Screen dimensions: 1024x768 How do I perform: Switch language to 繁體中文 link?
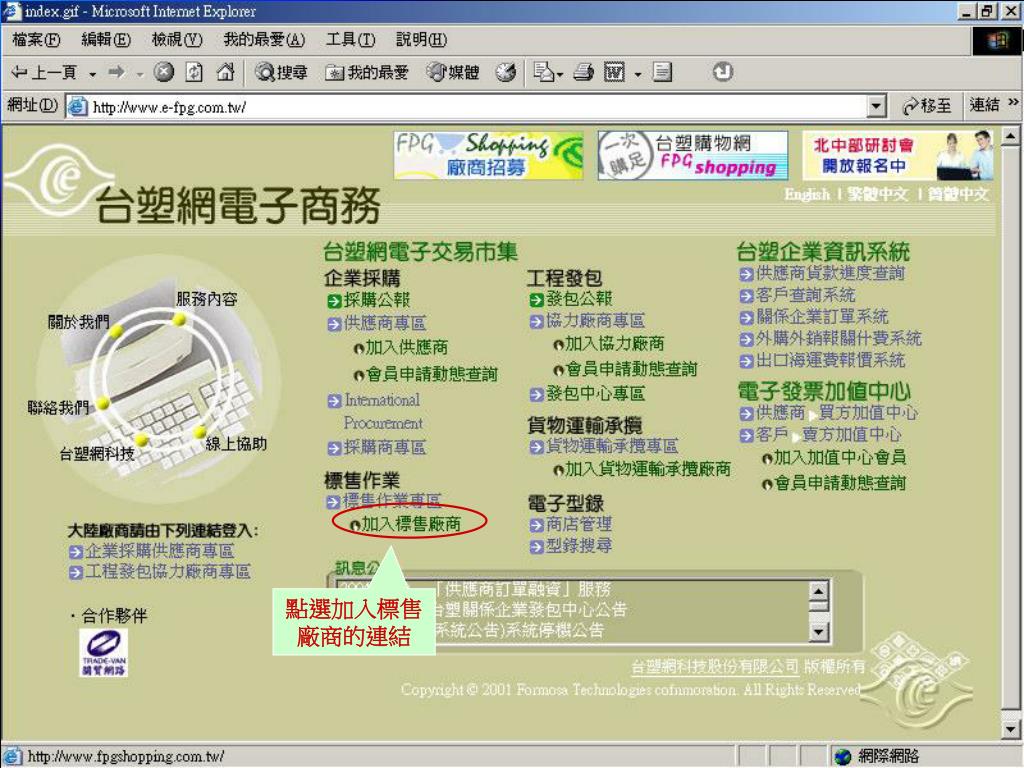pyautogui.click(x=878, y=195)
